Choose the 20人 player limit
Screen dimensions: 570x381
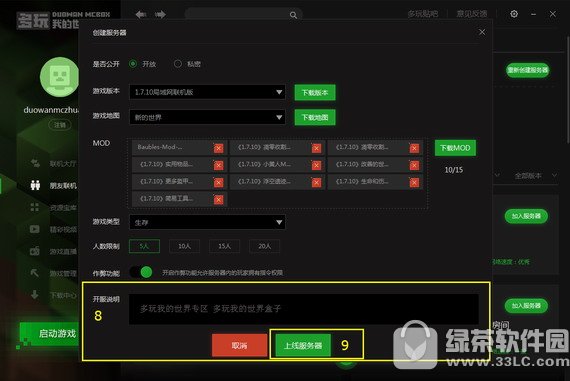[264, 246]
